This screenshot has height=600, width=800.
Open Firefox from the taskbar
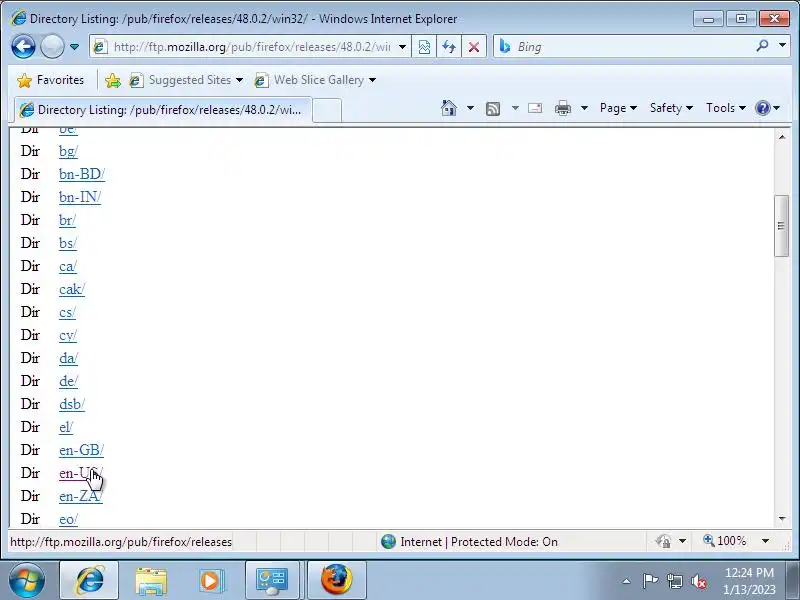coord(337,580)
